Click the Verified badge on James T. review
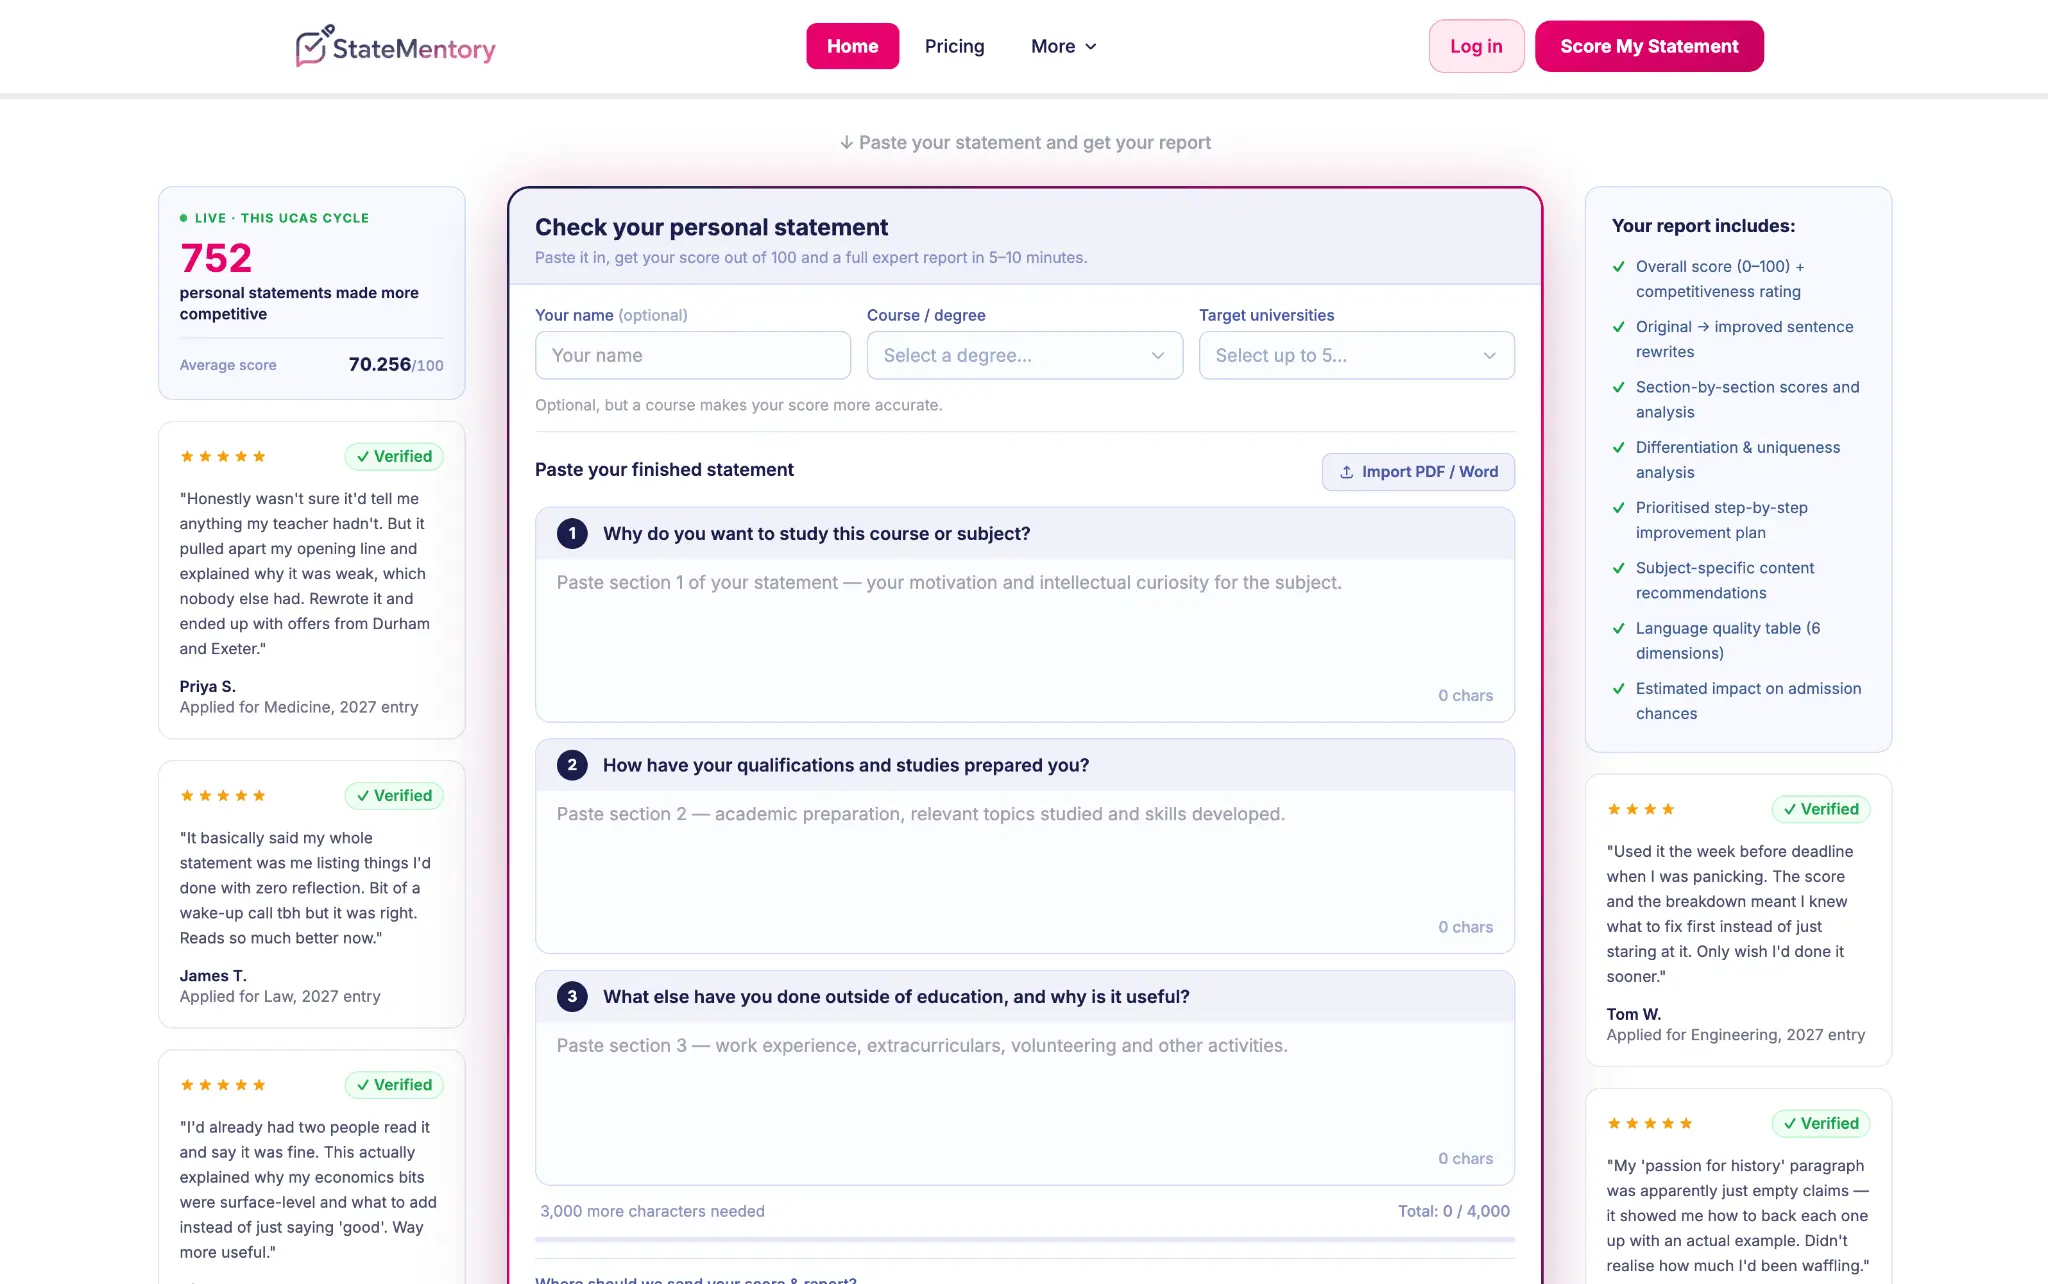 click(394, 796)
